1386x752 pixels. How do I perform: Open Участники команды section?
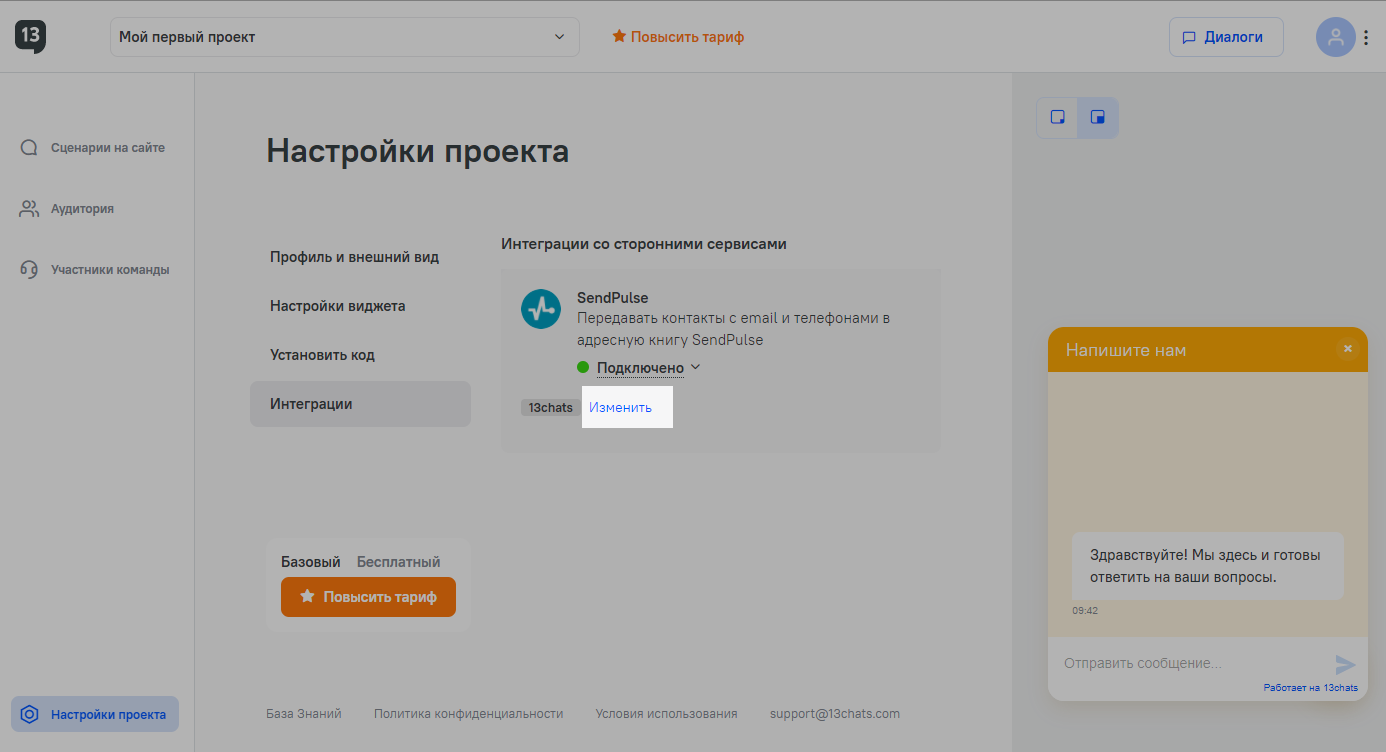coord(95,270)
